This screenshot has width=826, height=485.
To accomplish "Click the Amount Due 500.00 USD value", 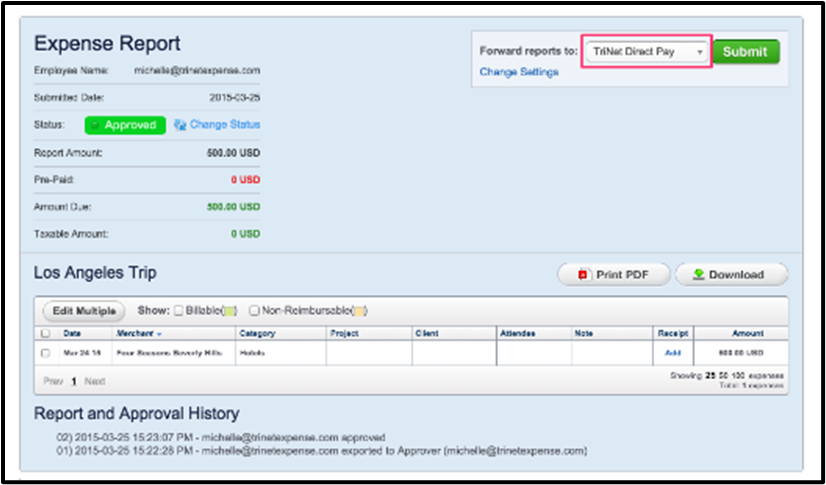I will [x=233, y=207].
